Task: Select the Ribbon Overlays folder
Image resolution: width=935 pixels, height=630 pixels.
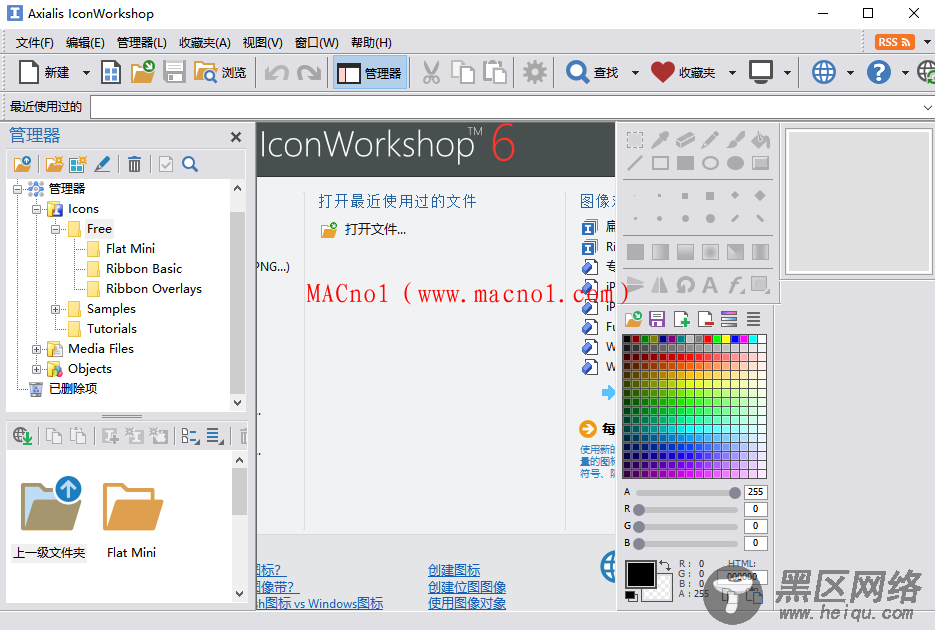Action: [154, 289]
